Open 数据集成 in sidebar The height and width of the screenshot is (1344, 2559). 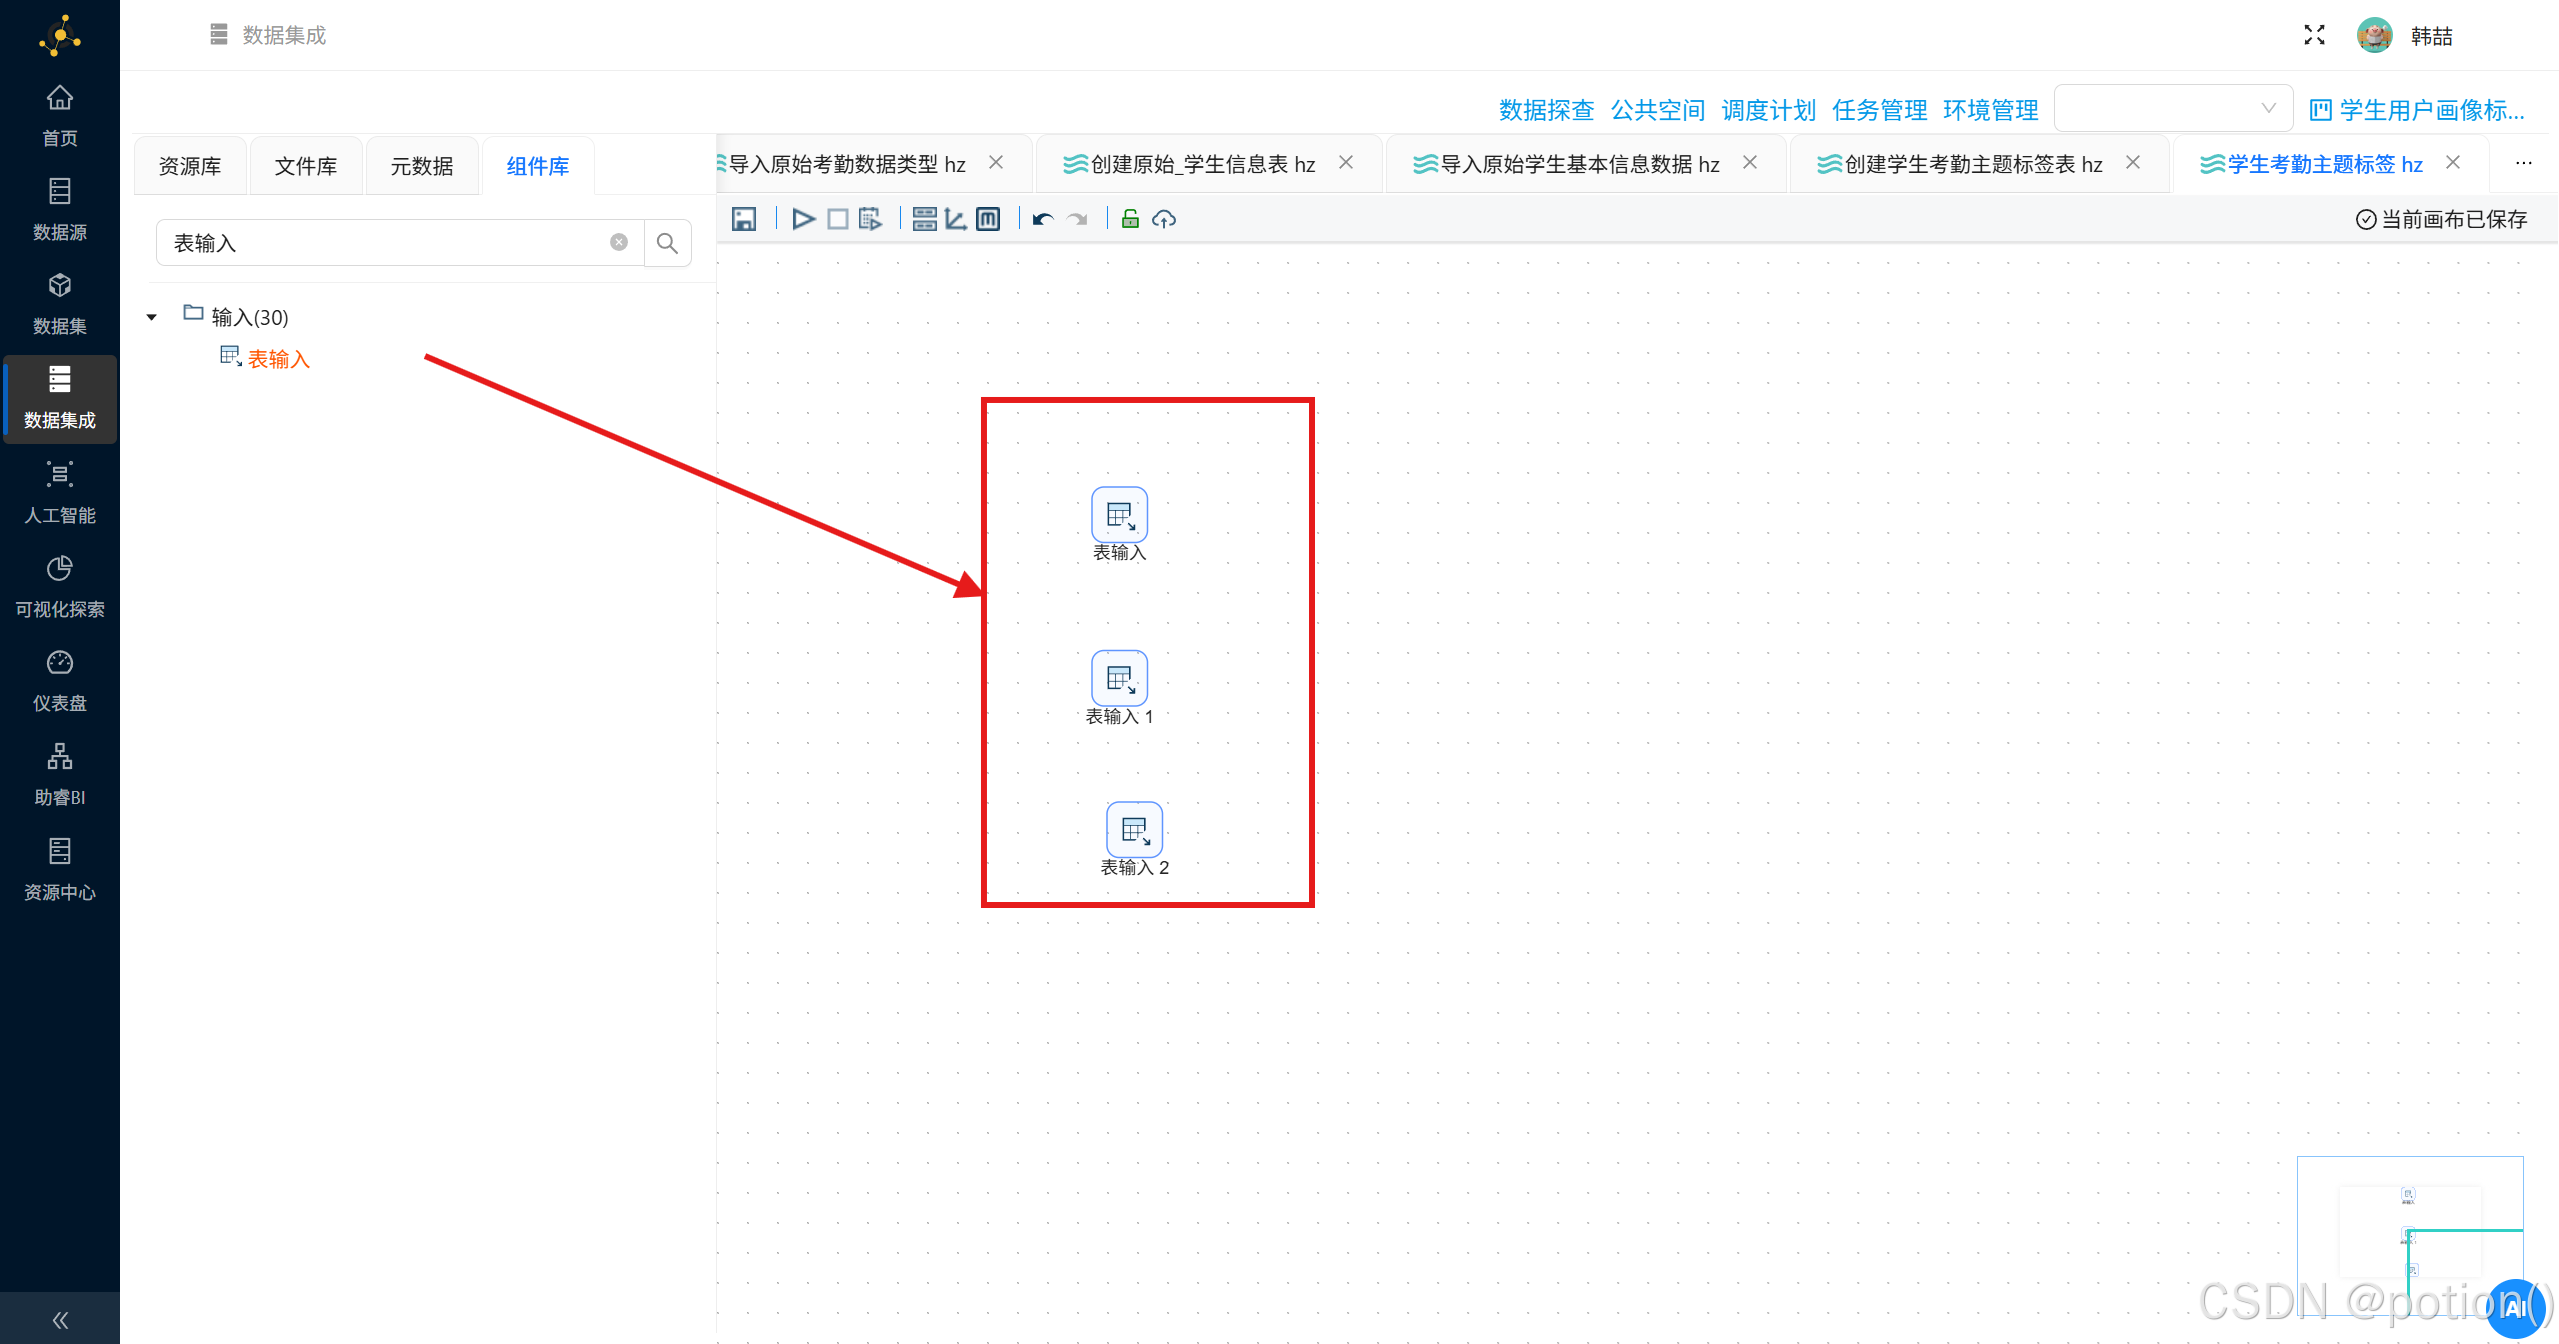pyautogui.click(x=60, y=399)
